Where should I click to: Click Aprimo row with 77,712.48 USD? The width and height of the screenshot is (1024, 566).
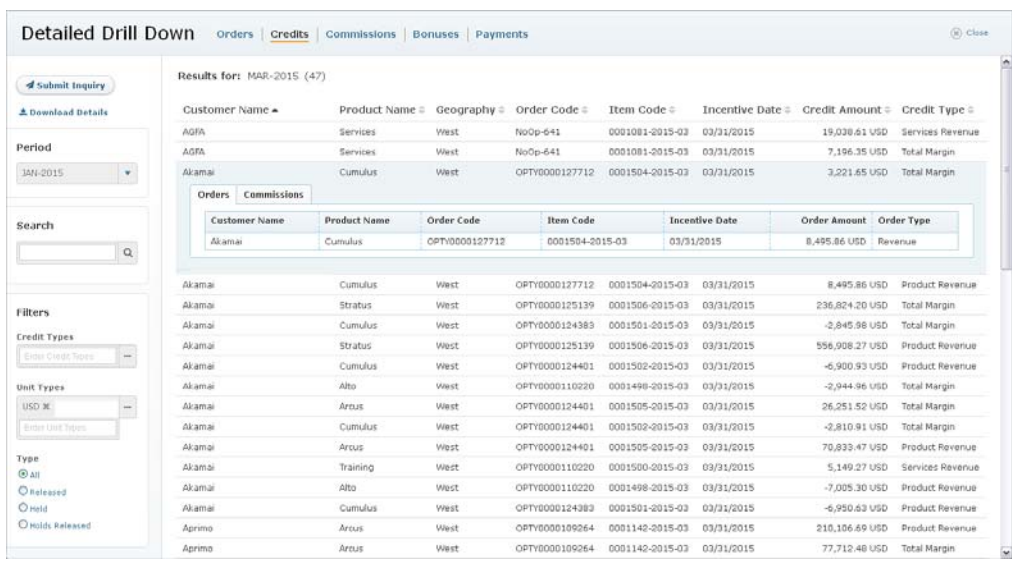[581, 548]
